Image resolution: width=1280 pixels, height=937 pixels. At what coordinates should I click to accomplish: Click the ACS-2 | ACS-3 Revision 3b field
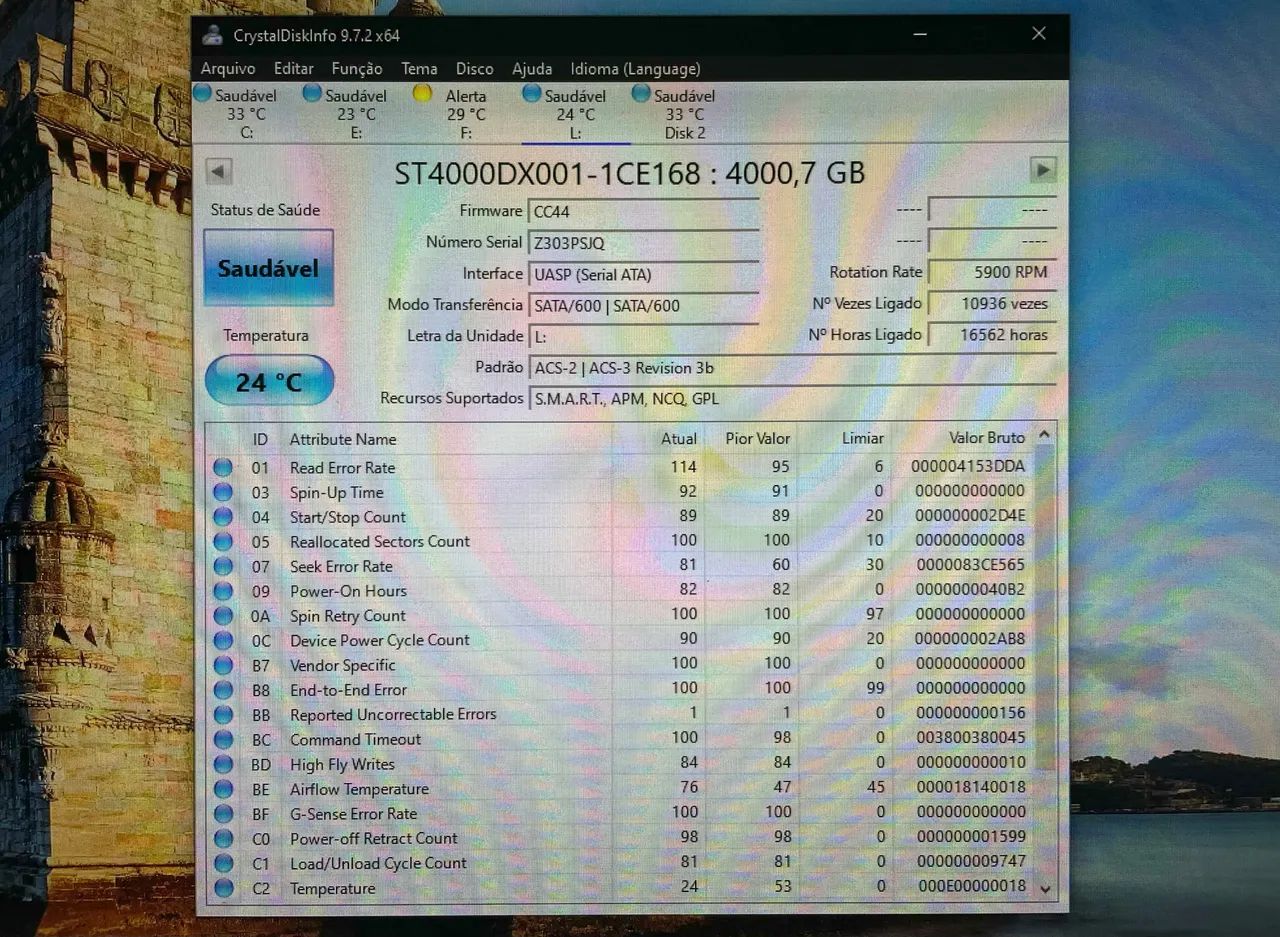pyautogui.click(x=791, y=368)
